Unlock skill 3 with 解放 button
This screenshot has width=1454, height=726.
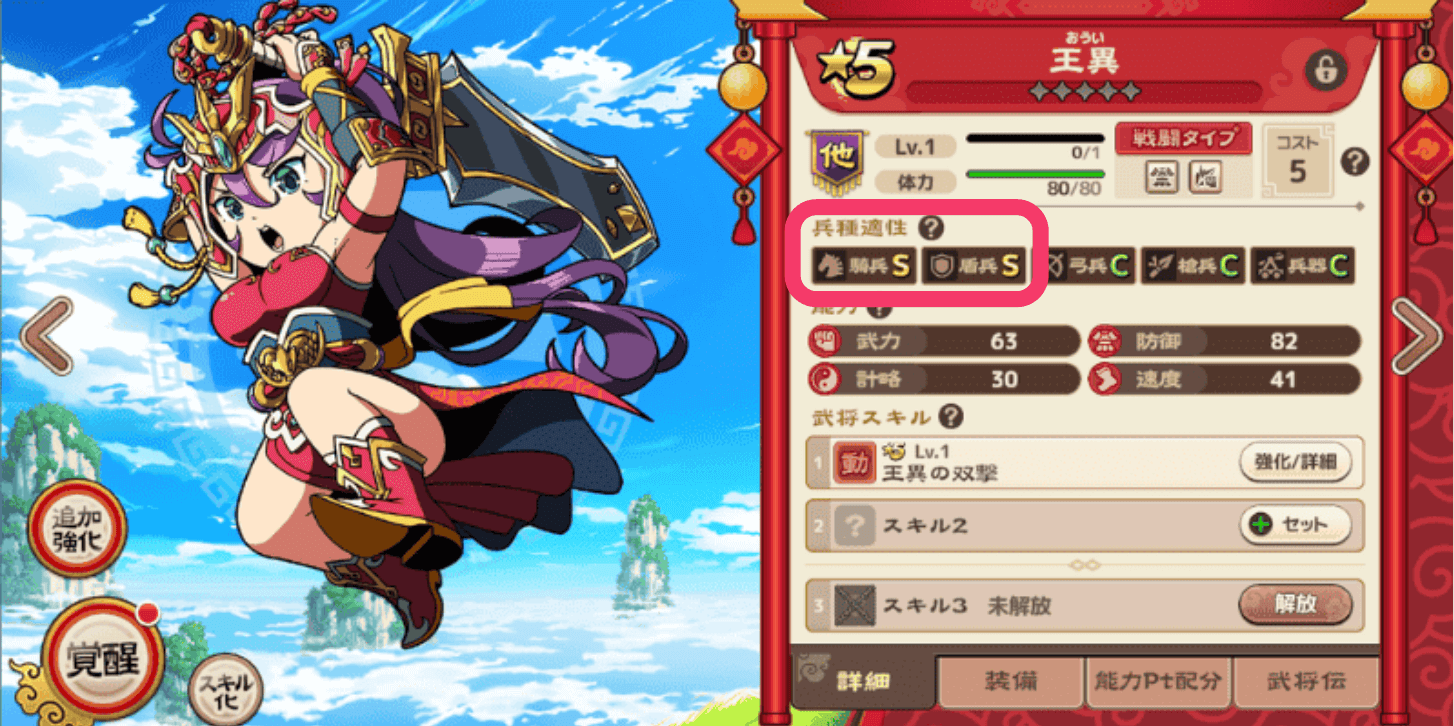tap(1295, 605)
